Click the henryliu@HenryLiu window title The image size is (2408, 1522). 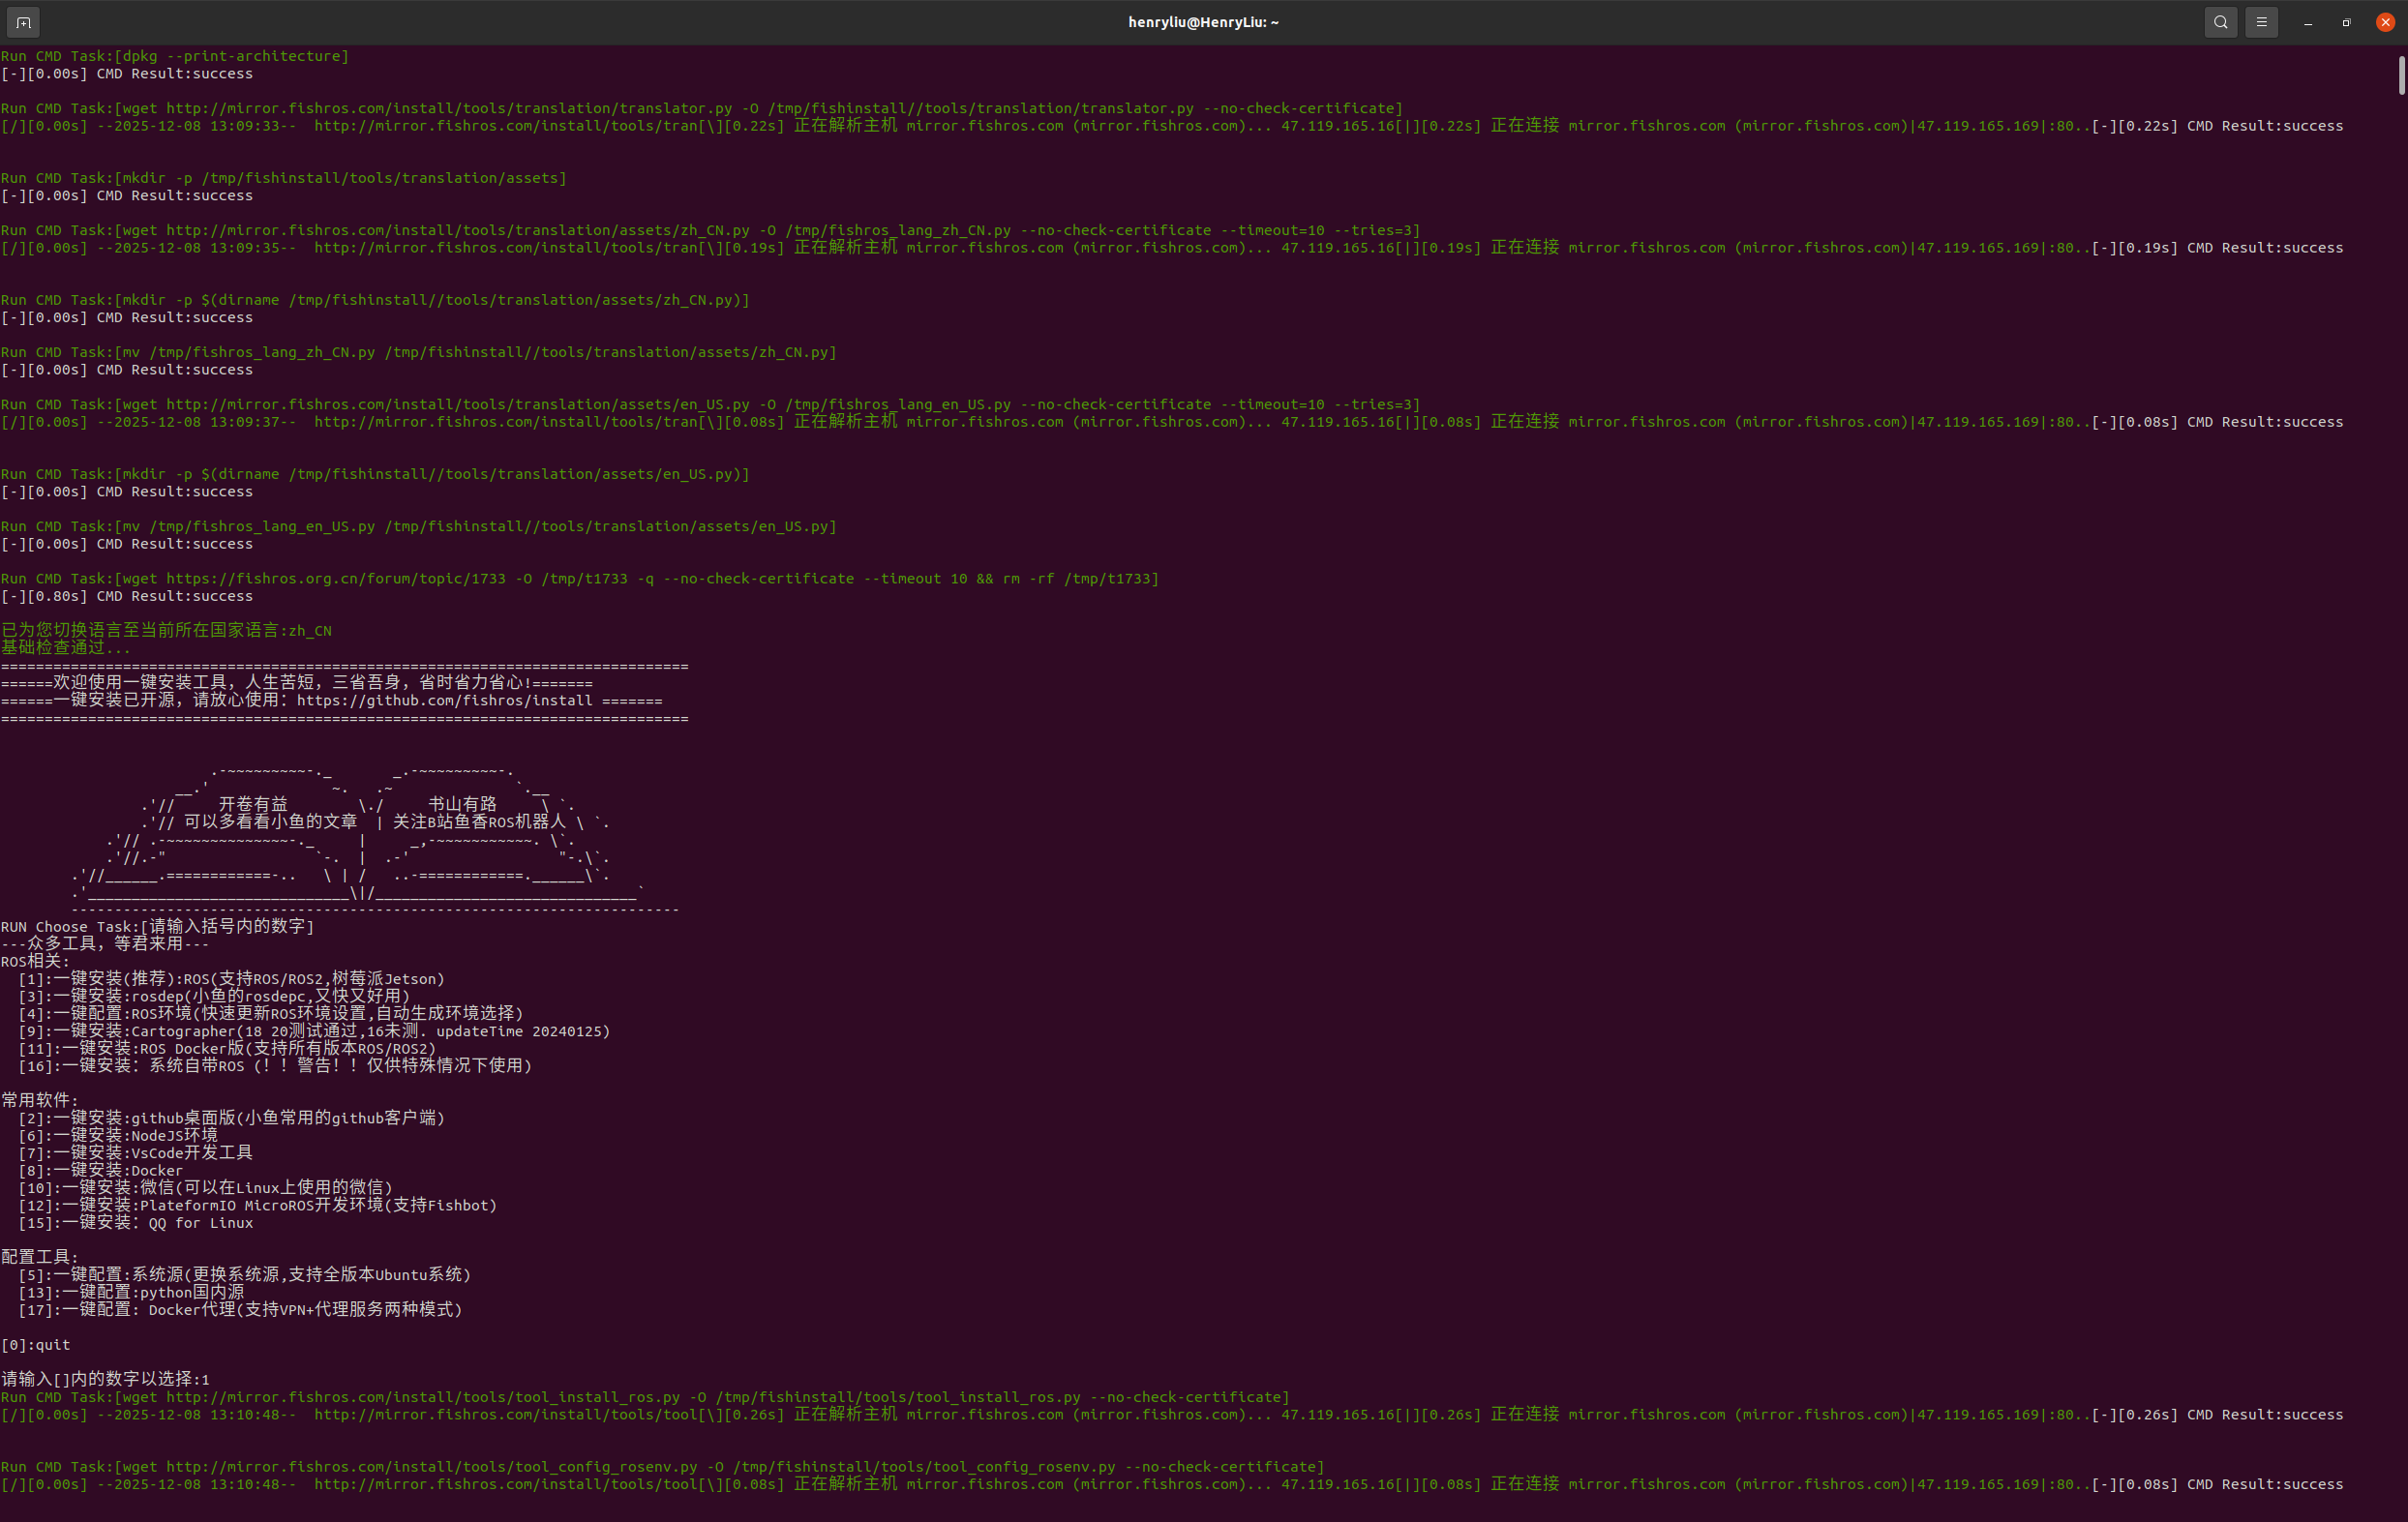click(1203, 22)
